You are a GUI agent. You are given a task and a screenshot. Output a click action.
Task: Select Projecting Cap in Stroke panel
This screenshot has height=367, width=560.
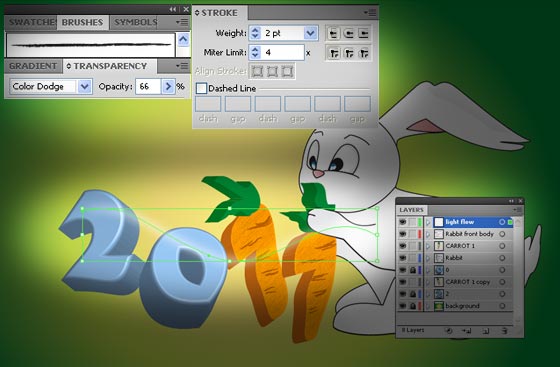[364, 34]
